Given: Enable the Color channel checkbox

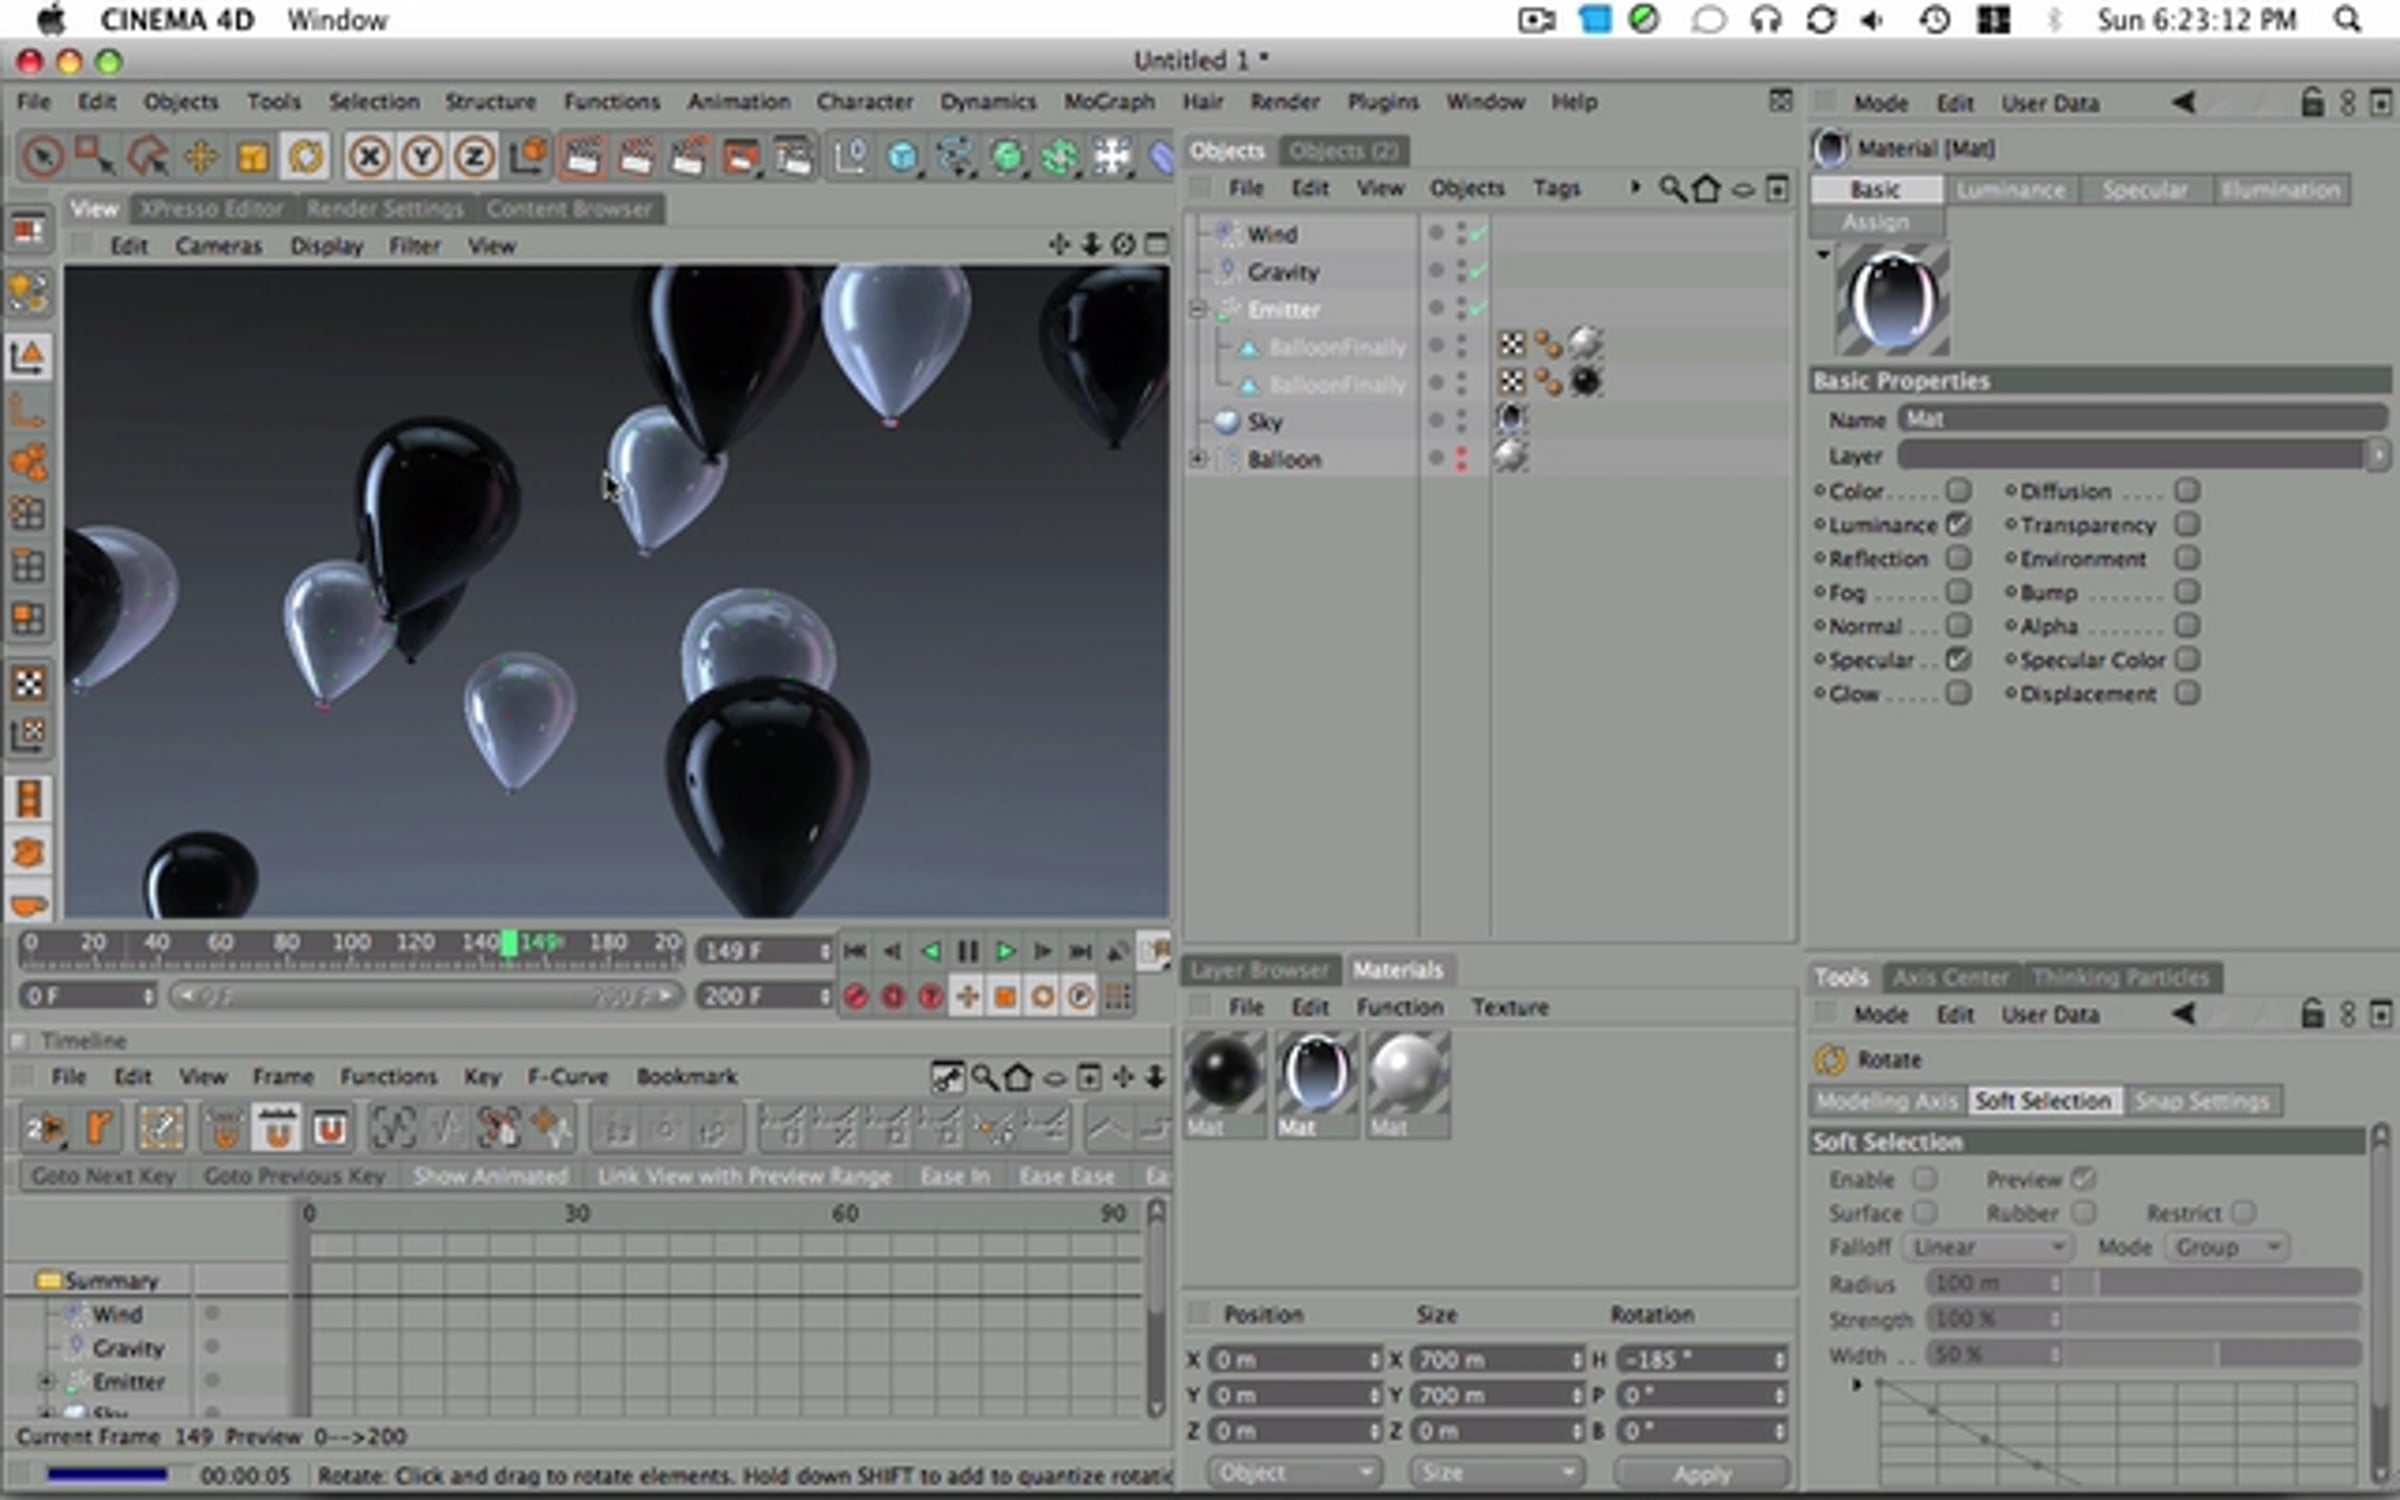Looking at the screenshot, I should coord(1959,490).
